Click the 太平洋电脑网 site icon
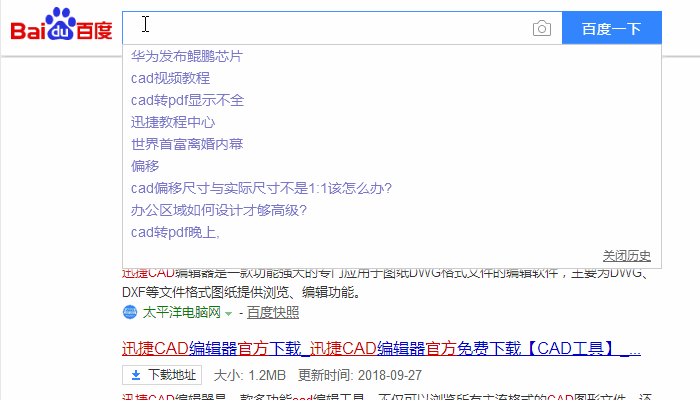 [130, 312]
